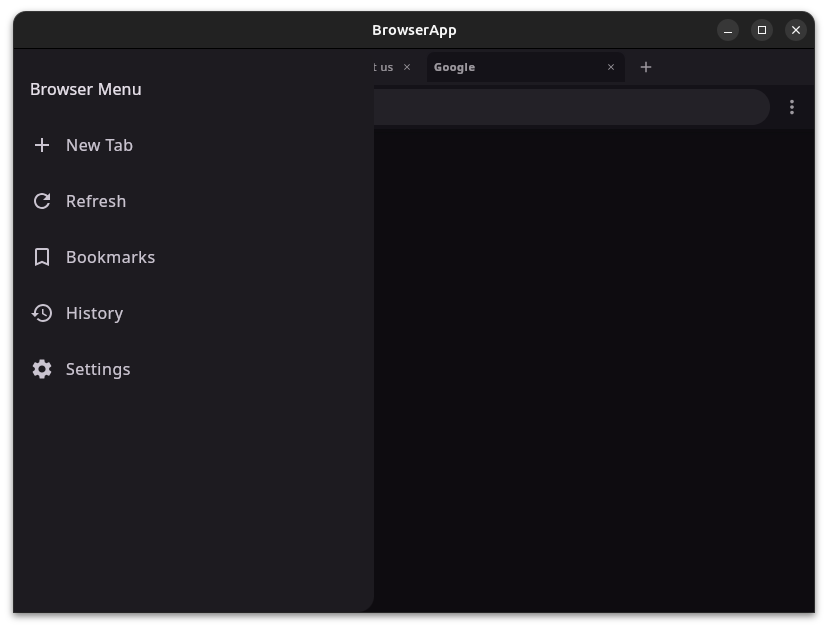Screen dimensions: 828x629
Task: Open the three-dot overflow menu
Action: 792,107
